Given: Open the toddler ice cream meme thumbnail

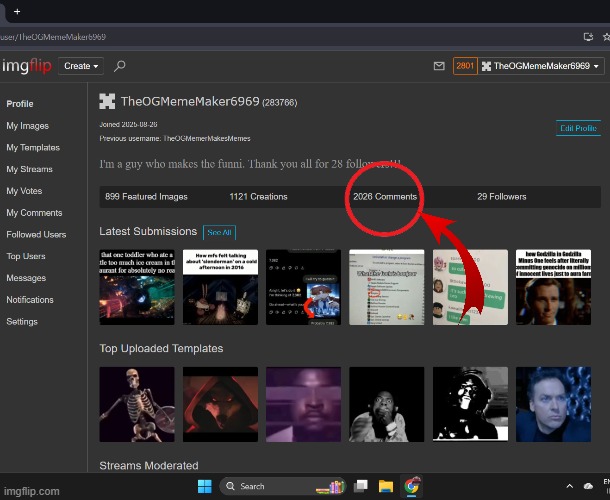Looking at the screenshot, I should click(x=137, y=287).
